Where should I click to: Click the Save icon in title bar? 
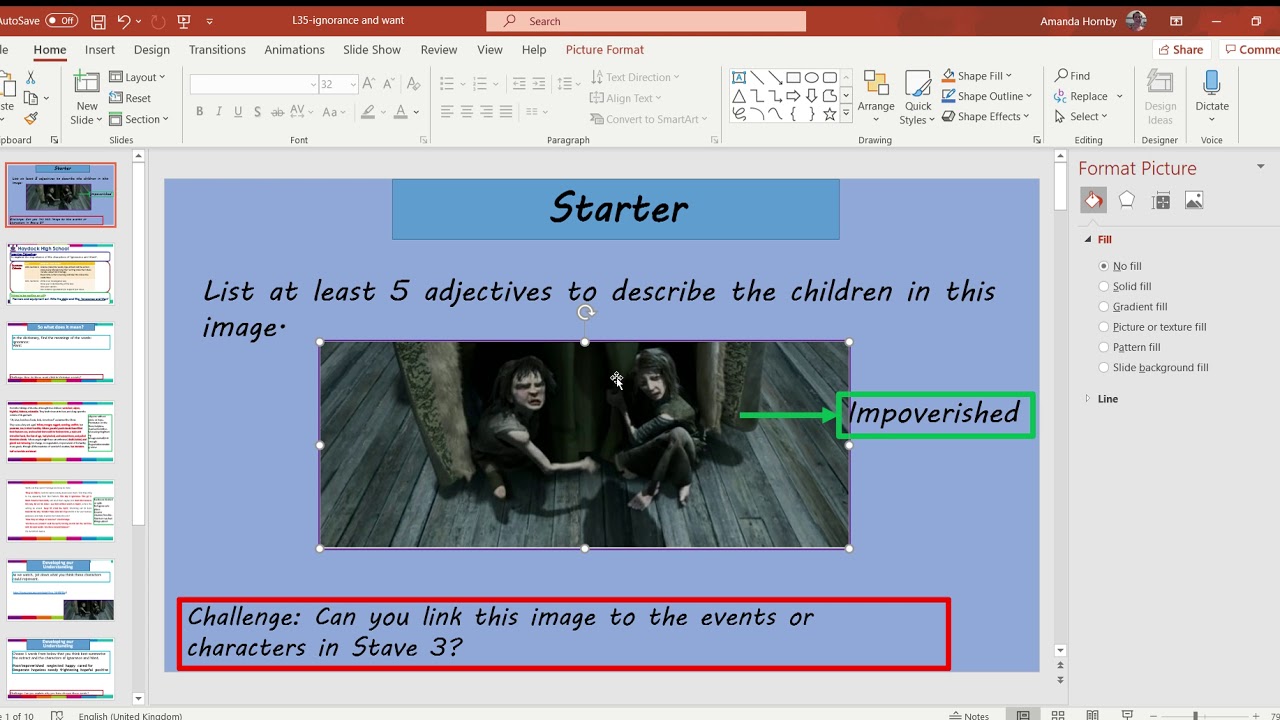click(x=98, y=21)
